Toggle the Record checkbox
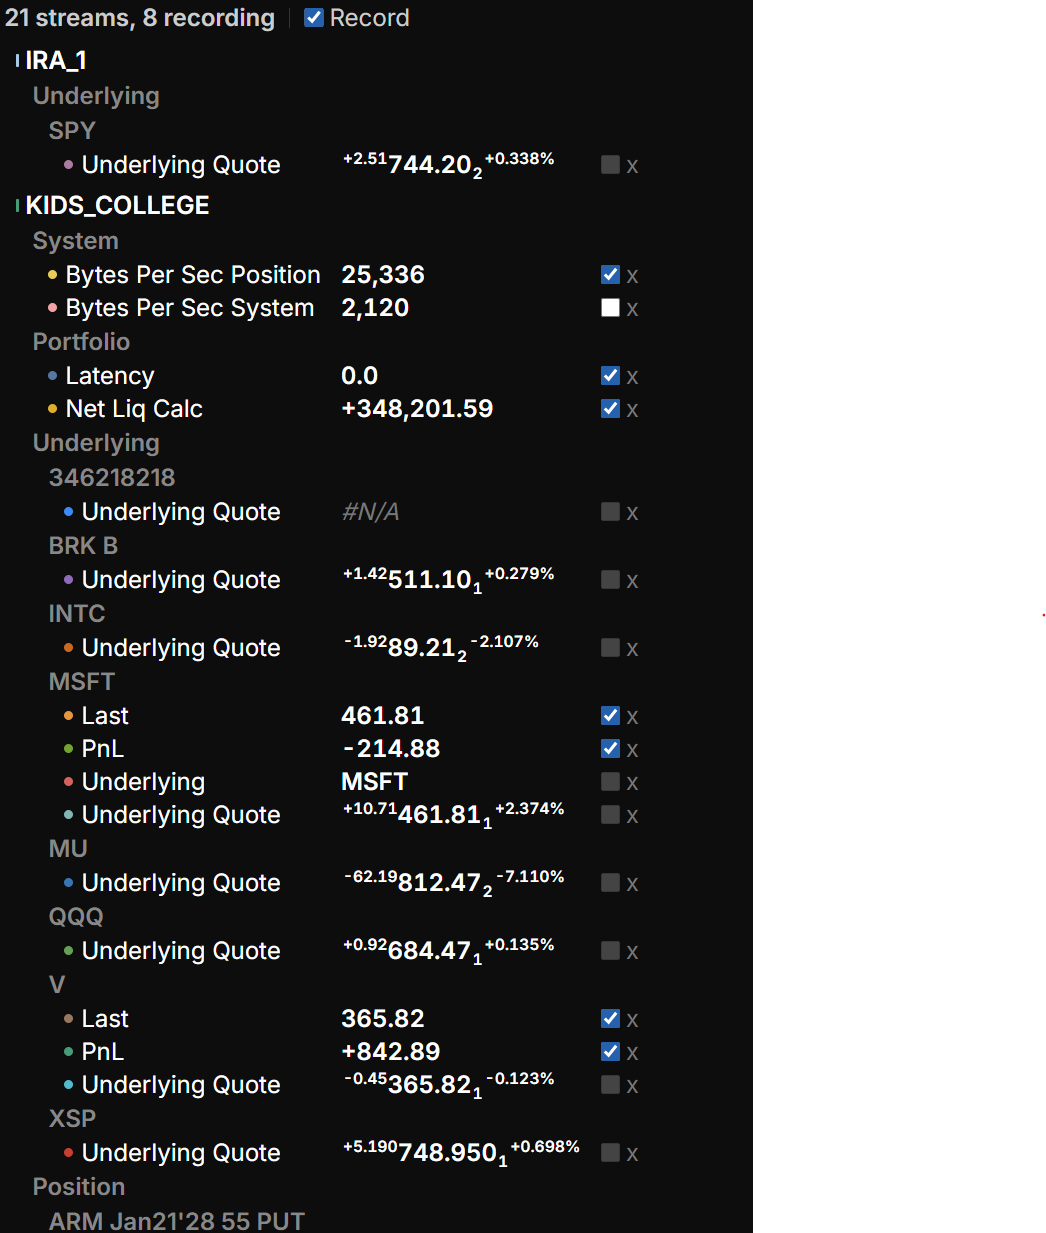The width and height of the screenshot is (1046, 1233). (314, 18)
